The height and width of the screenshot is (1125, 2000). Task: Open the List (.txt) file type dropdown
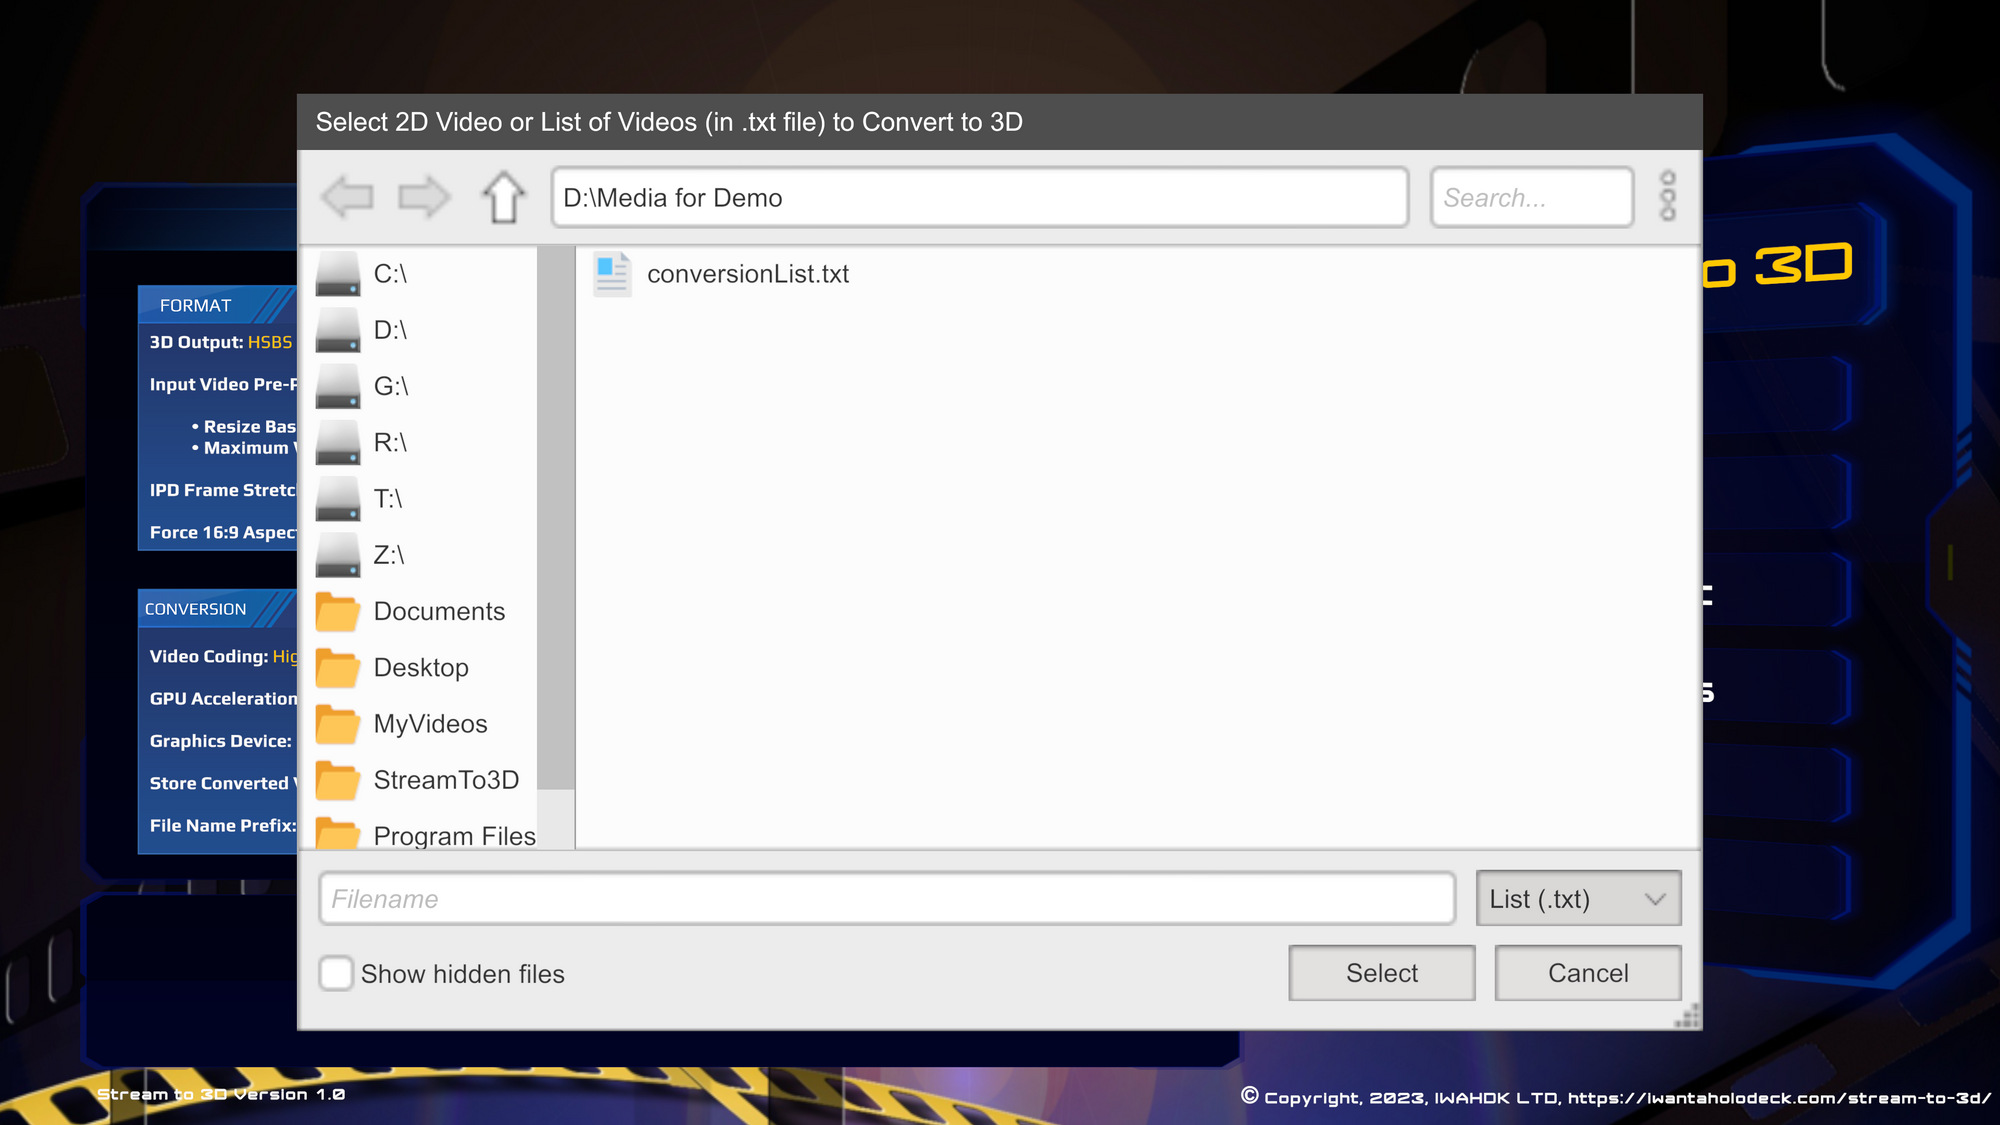(x=1578, y=898)
